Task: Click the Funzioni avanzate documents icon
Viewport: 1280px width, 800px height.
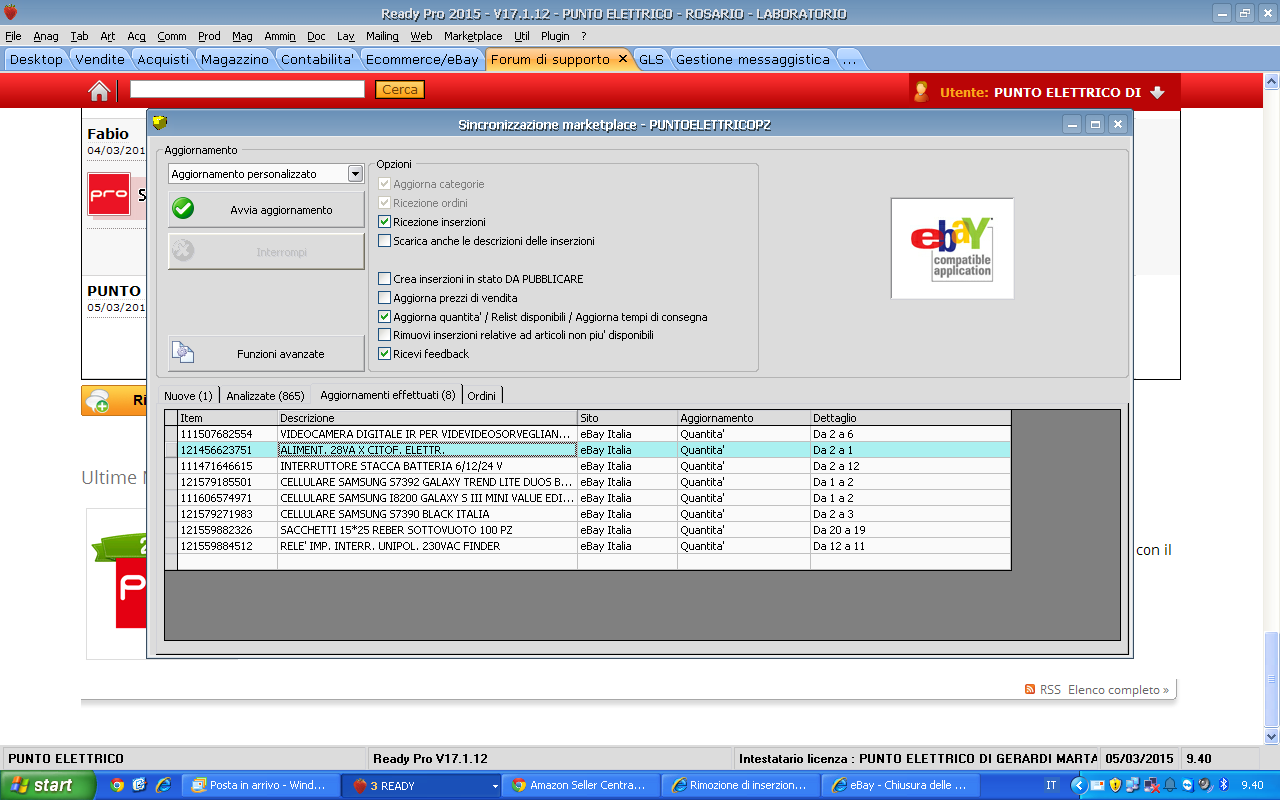Action: coord(183,353)
